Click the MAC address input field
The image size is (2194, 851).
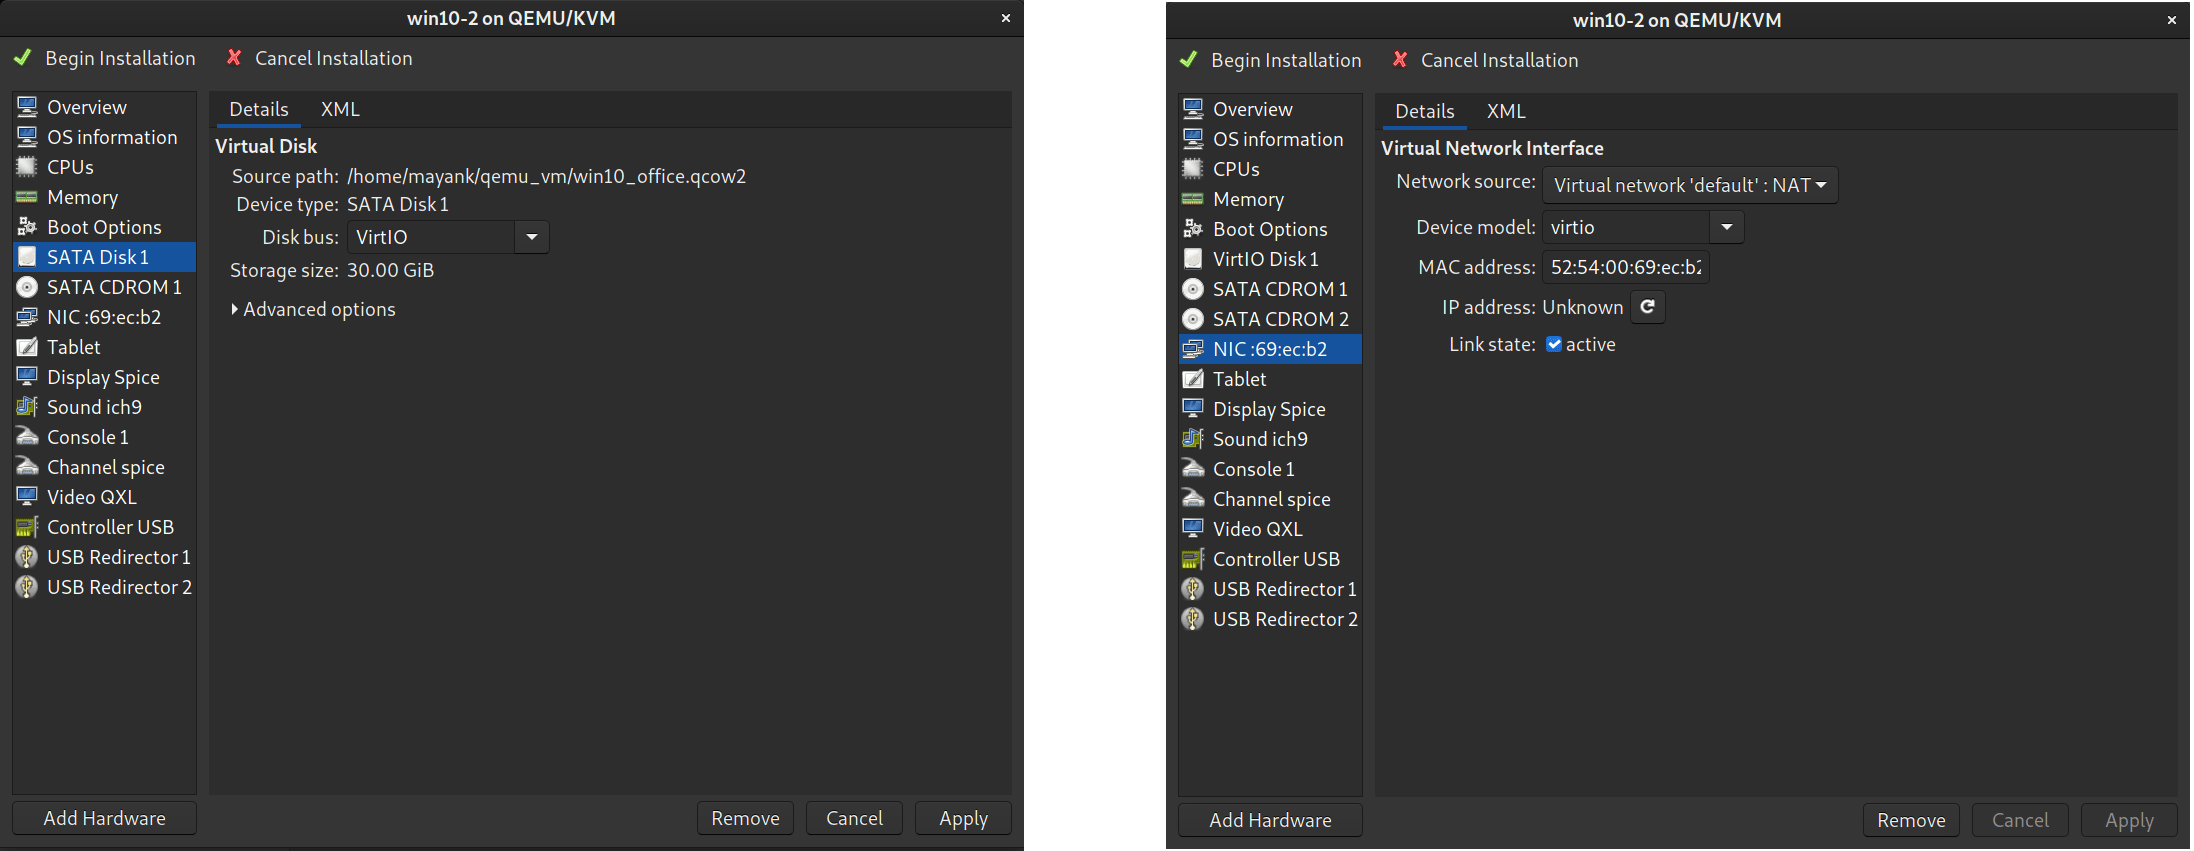point(1626,267)
